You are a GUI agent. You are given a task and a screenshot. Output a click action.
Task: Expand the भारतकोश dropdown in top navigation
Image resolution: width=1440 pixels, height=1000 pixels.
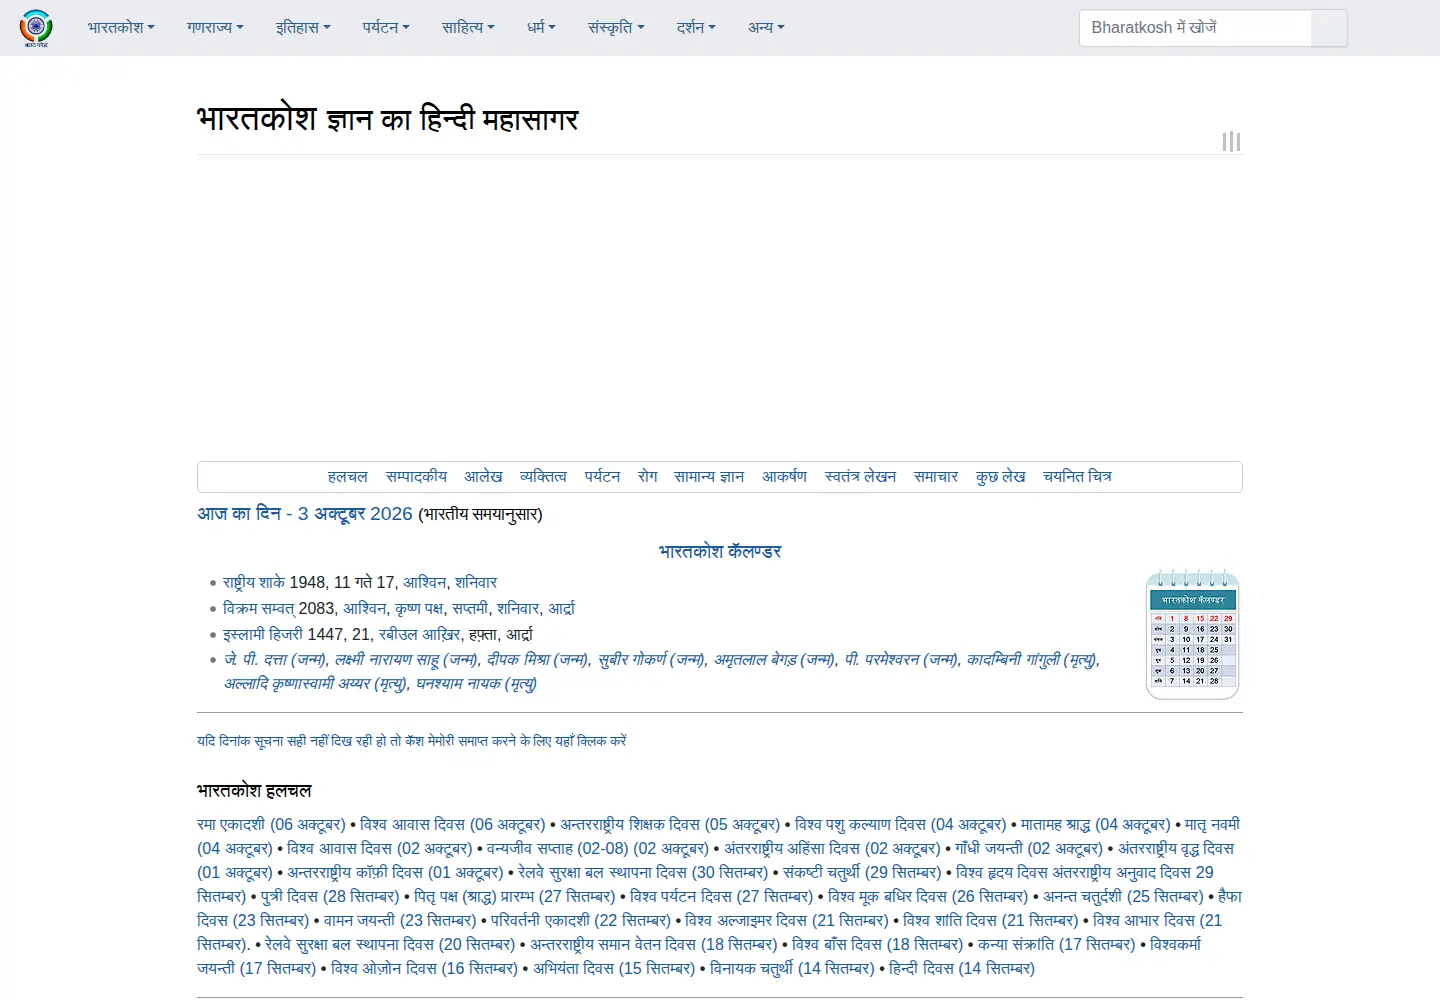coord(121,28)
